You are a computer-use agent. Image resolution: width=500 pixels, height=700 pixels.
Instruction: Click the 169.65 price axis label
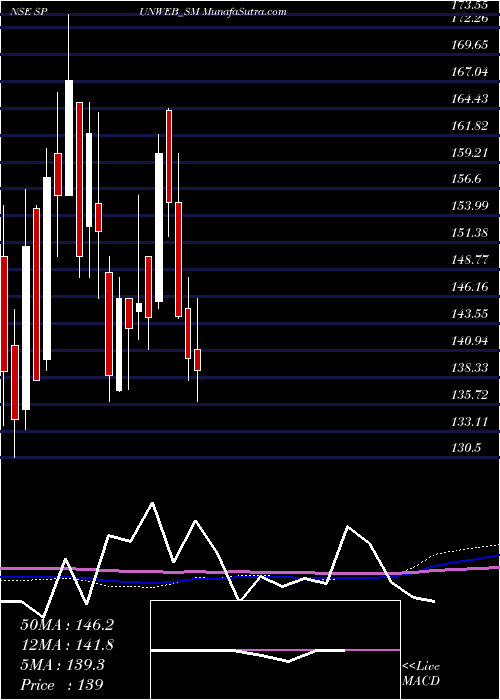[x=470, y=45]
